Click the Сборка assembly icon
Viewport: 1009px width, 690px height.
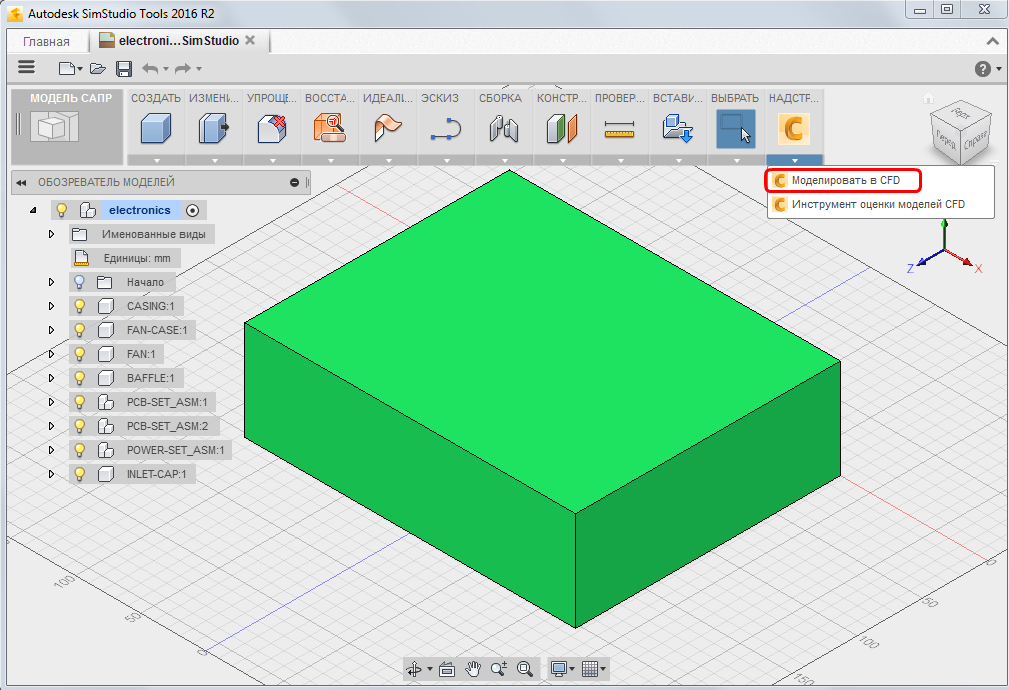[504, 127]
